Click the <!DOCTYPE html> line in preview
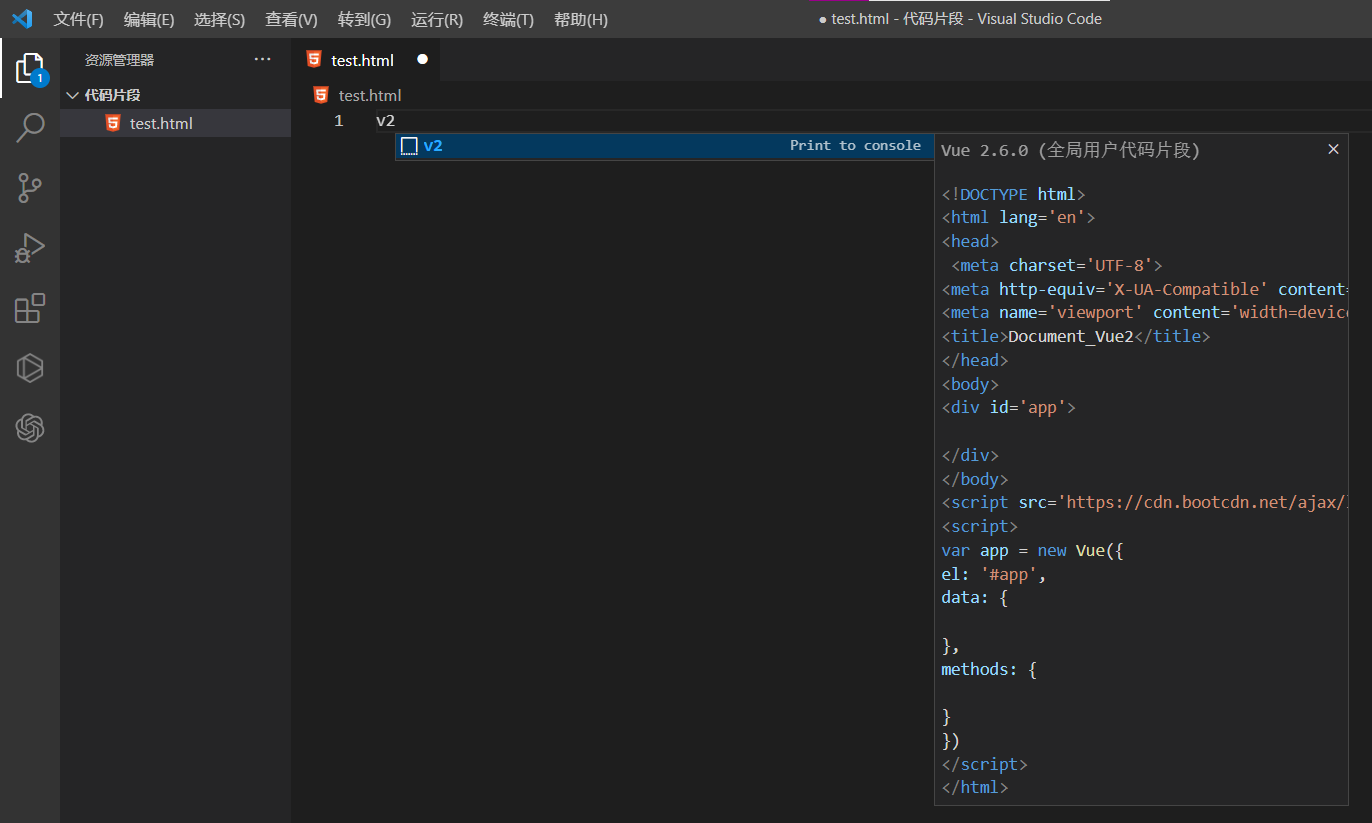Viewport: 1372px width, 823px height. point(1013,194)
